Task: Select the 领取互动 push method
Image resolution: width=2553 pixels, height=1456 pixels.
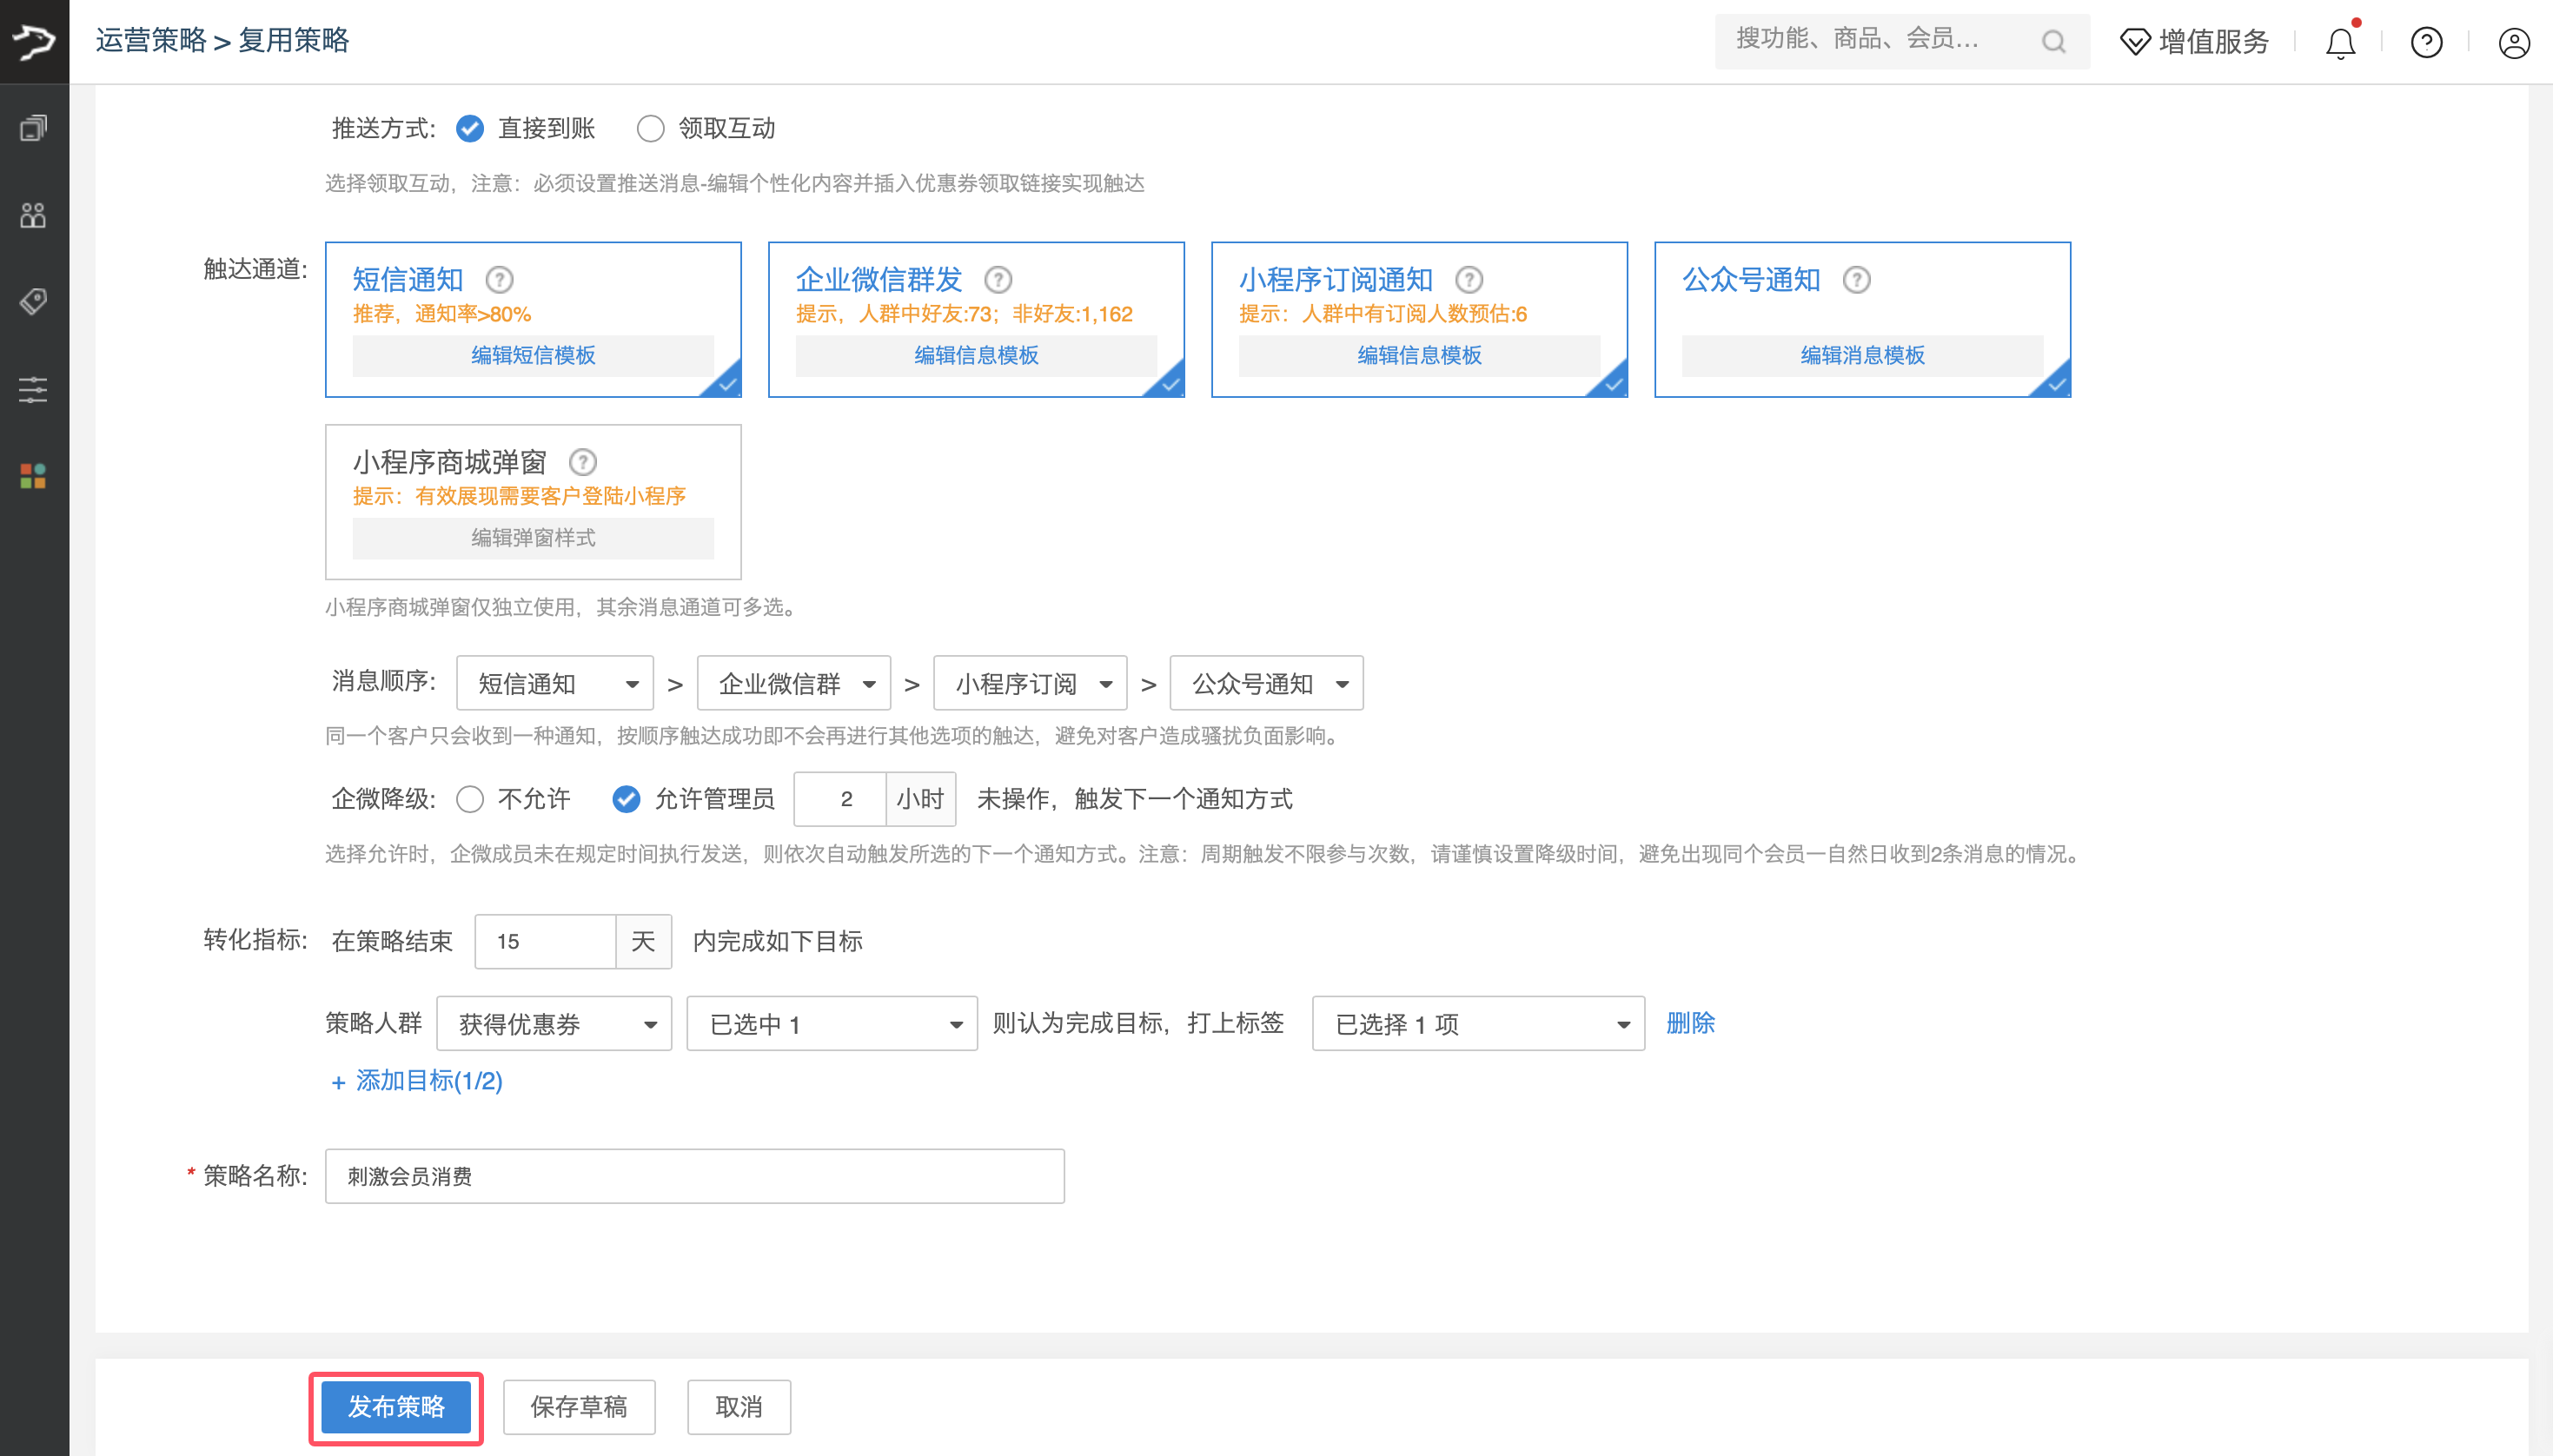Action: click(651, 129)
